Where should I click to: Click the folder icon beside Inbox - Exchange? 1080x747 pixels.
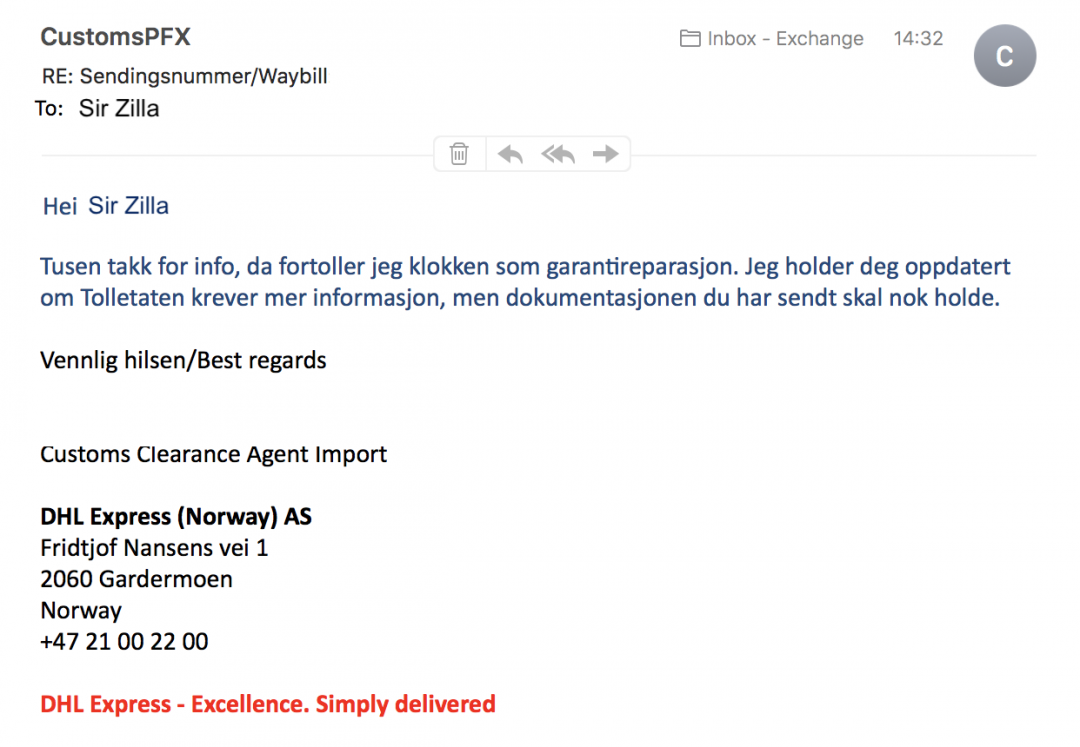(690, 39)
